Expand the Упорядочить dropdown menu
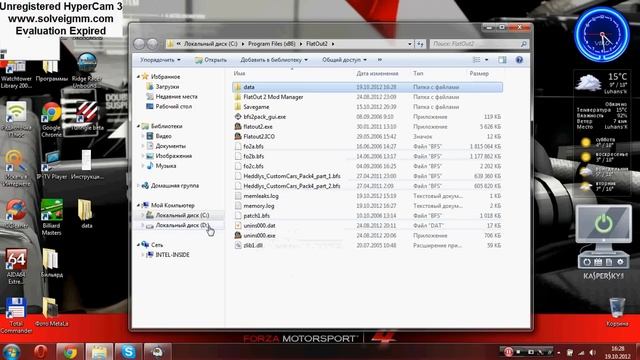 click(160, 60)
